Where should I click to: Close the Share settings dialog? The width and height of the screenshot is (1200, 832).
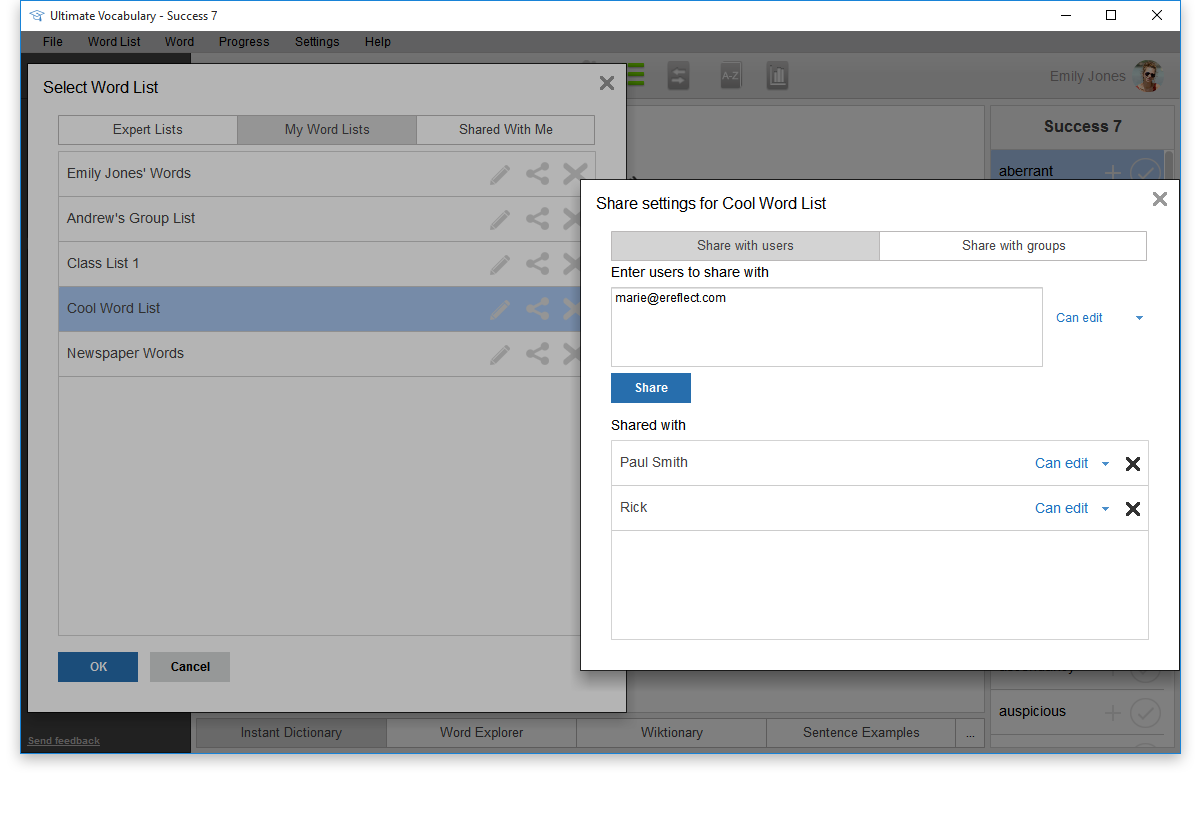pyautogui.click(x=1160, y=199)
